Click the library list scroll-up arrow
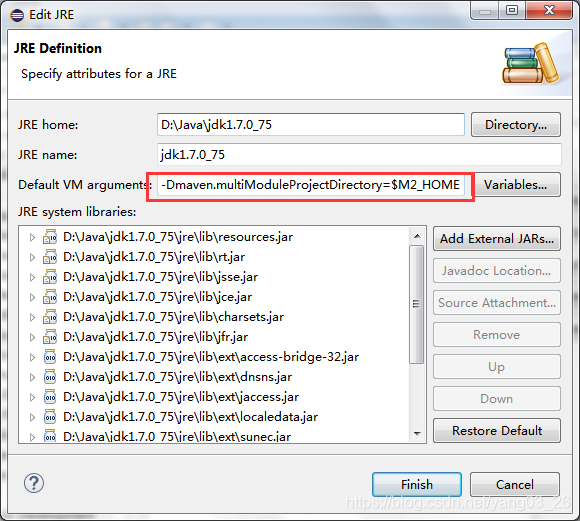580x521 pixels. 417,236
